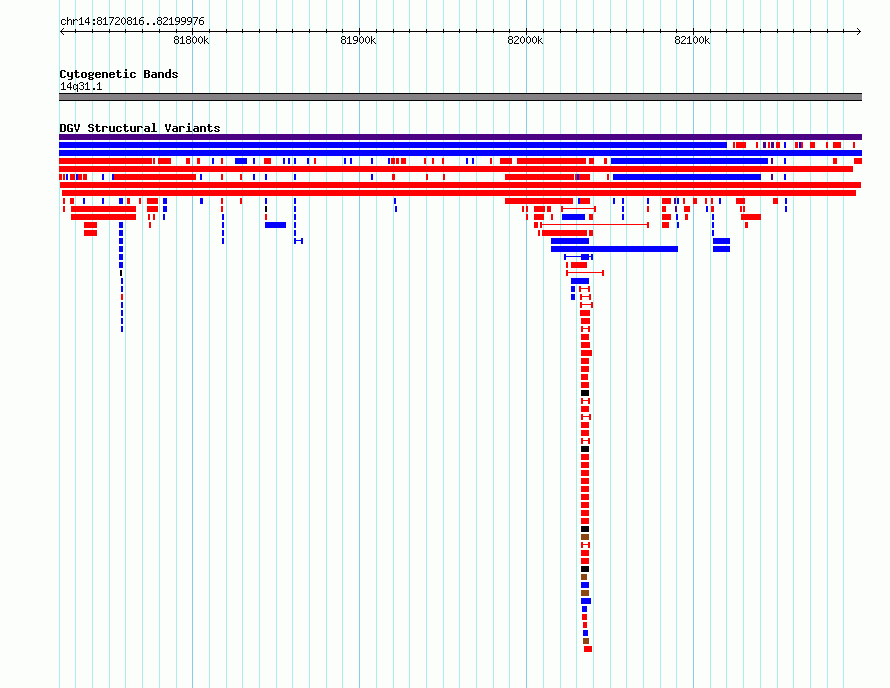Select blue bar directly above widest blue variant

(x=570, y=241)
